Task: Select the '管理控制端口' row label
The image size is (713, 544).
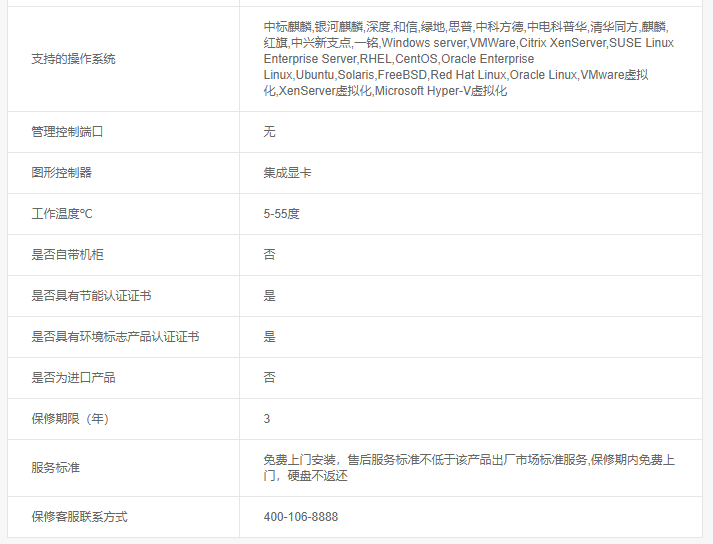Action: [67, 132]
